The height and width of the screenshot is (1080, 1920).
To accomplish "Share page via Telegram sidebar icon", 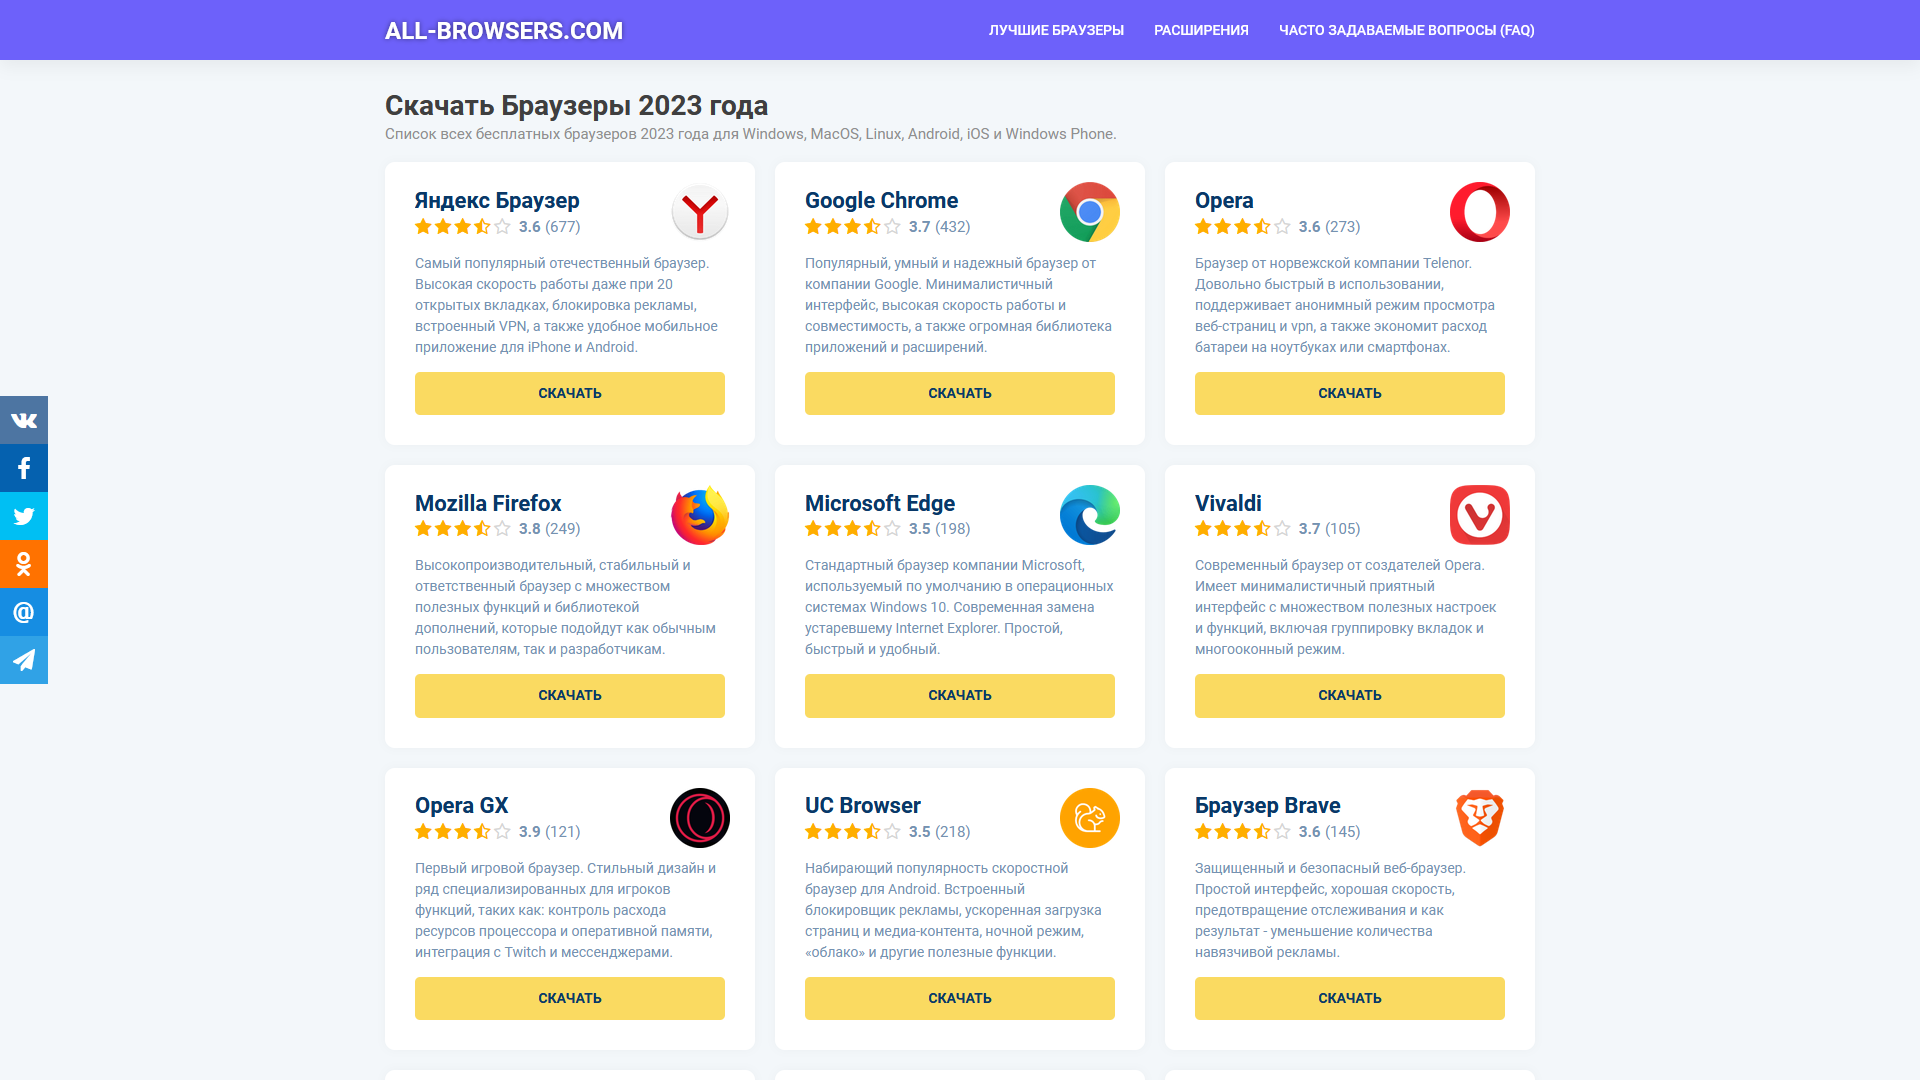I will [24, 660].
